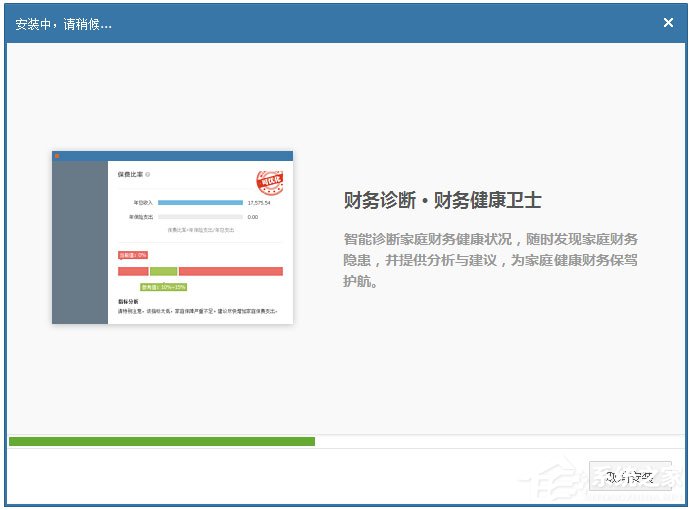
Task: Click the financial diagnosis preview thumbnail
Action: [173, 237]
